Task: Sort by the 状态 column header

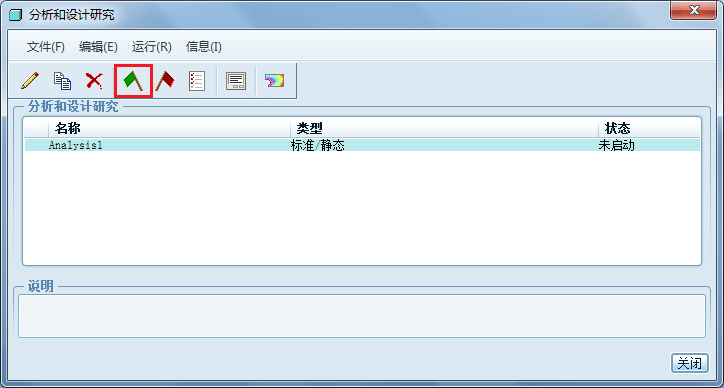Action: (x=649, y=127)
